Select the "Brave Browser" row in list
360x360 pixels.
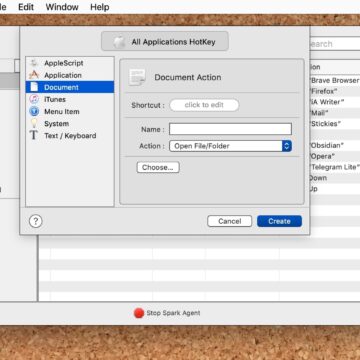pos(335,80)
